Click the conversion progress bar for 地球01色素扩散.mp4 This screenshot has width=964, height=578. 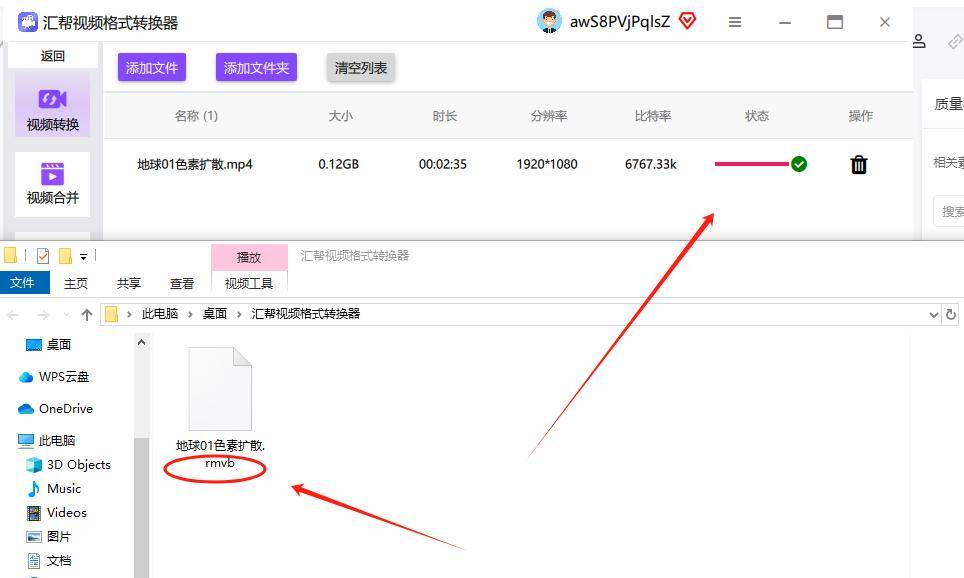point(751,164)
